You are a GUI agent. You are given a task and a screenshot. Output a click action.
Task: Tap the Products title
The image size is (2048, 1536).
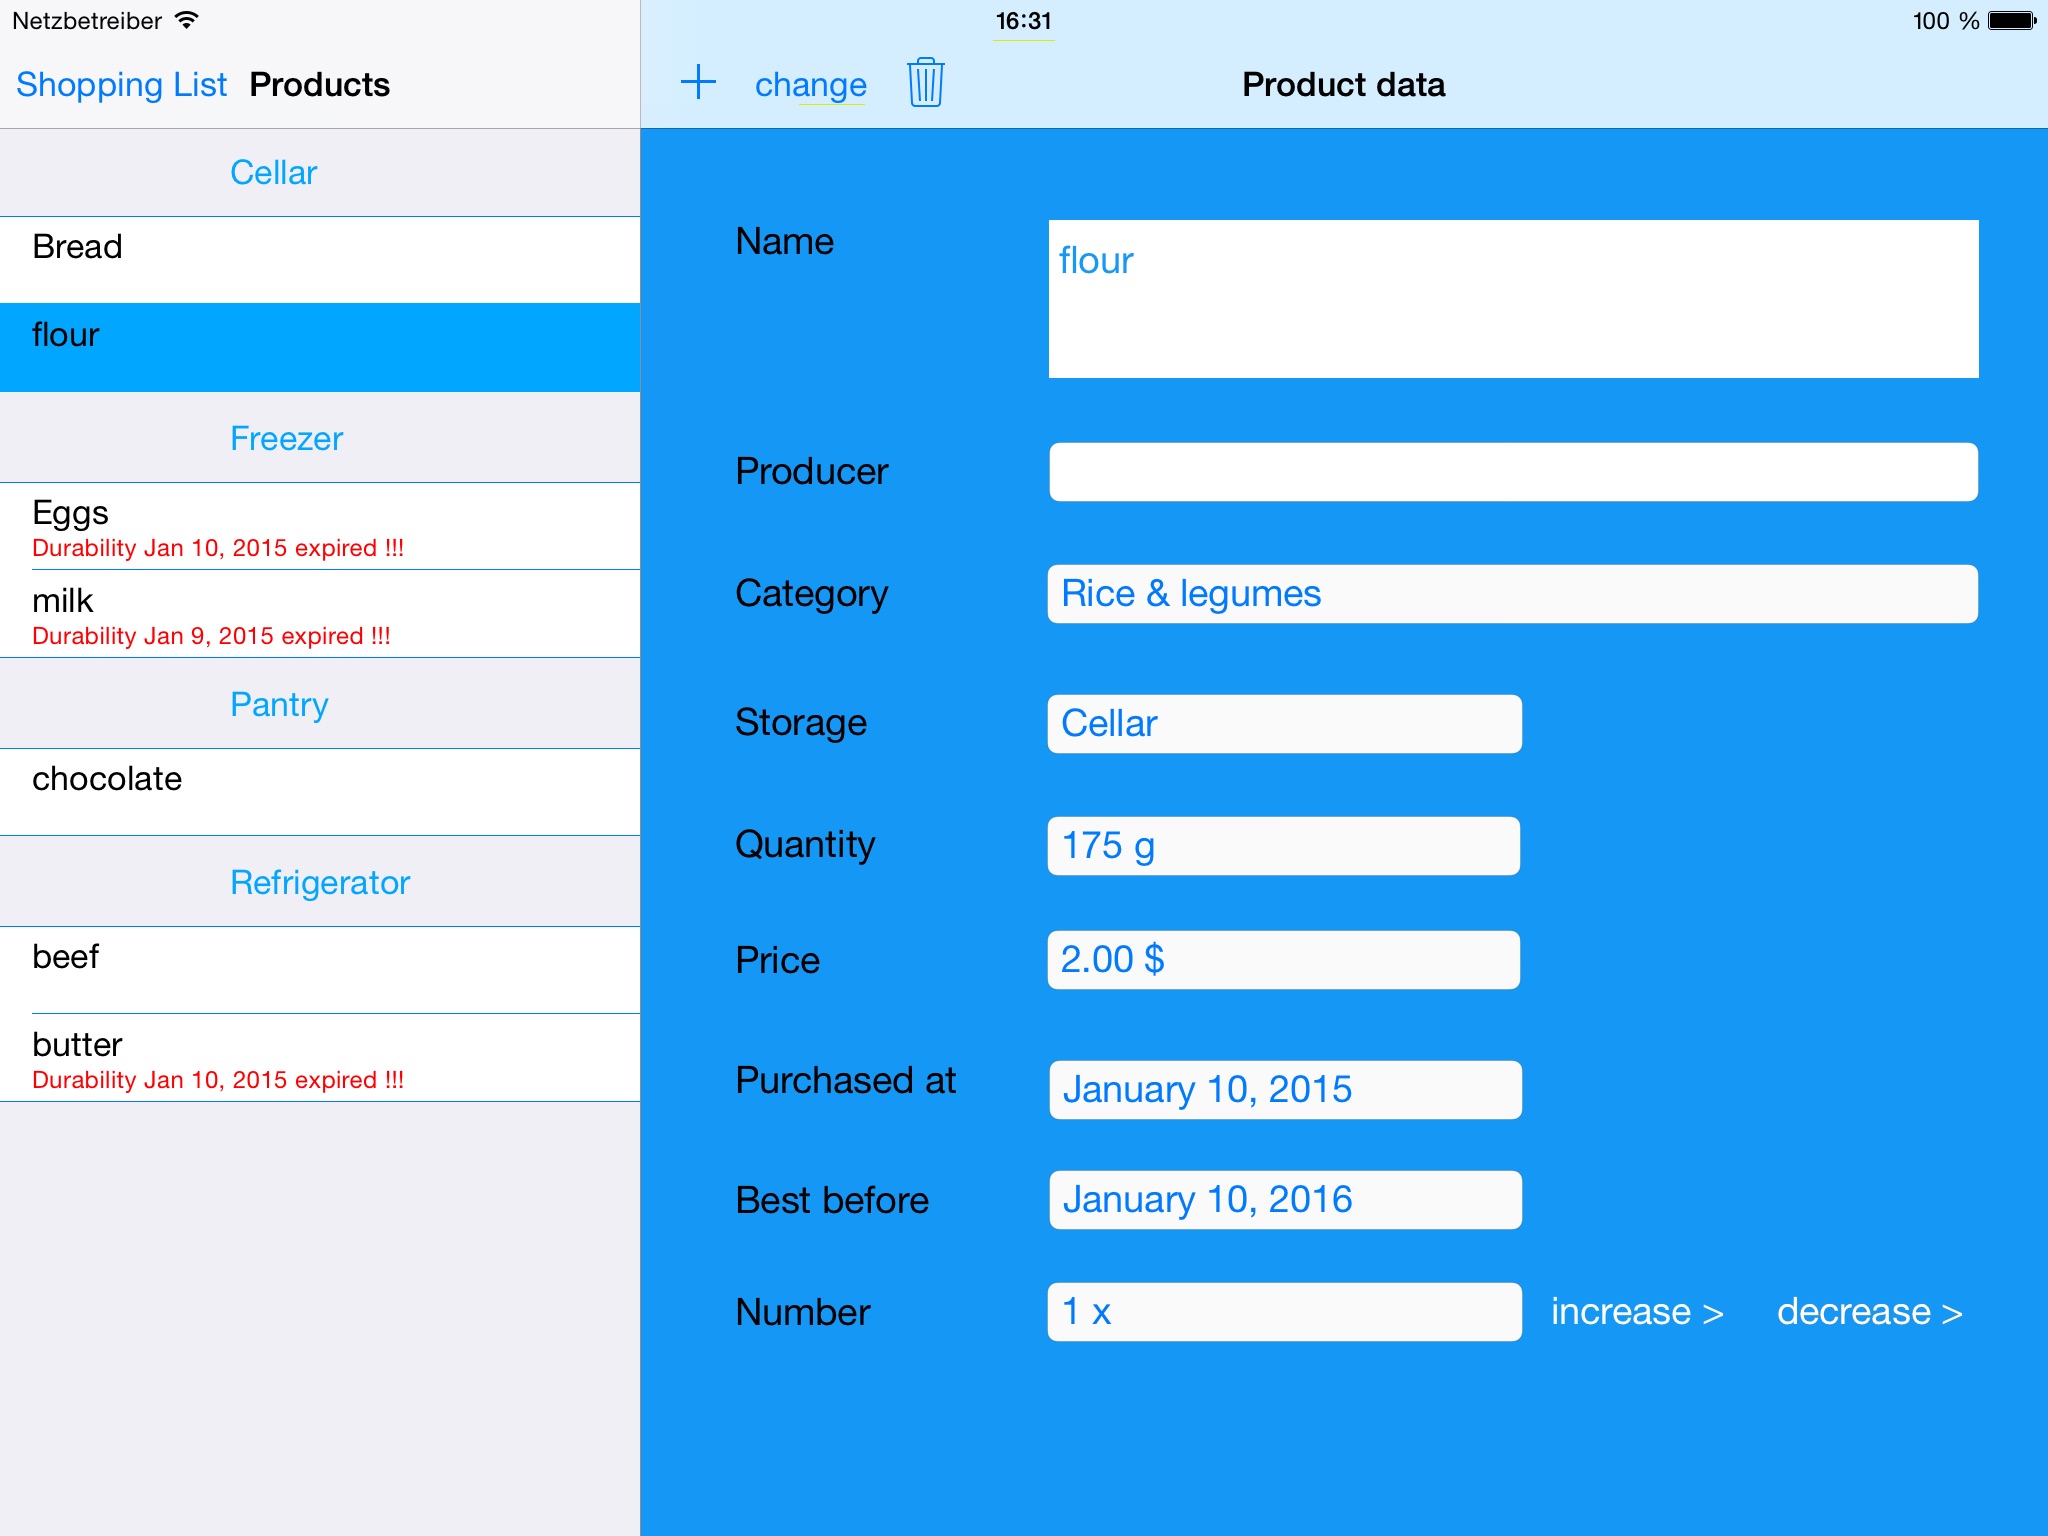[320, 84]
